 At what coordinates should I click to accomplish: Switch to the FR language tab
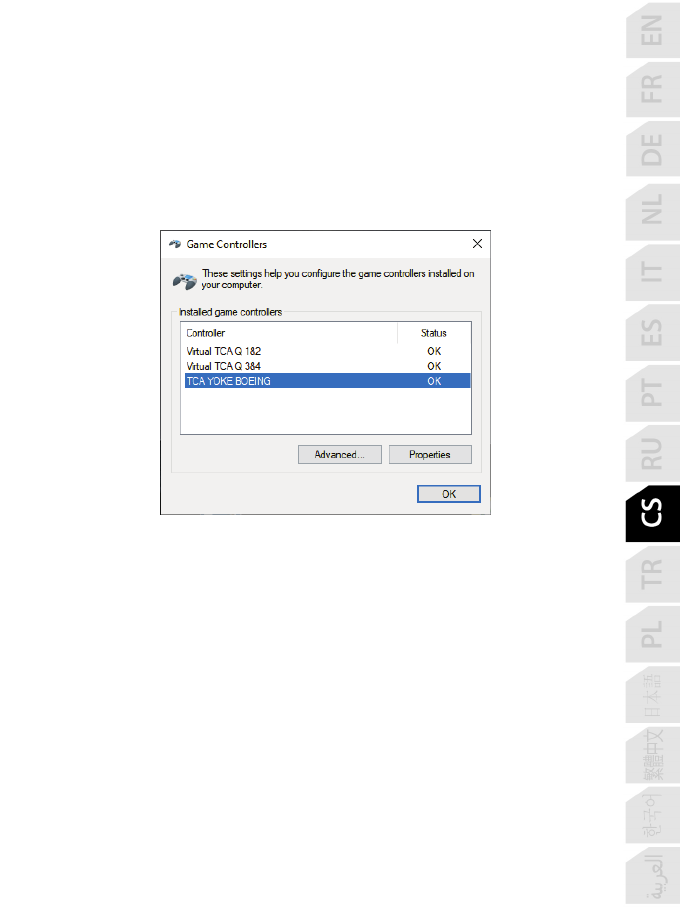point(652,89)
